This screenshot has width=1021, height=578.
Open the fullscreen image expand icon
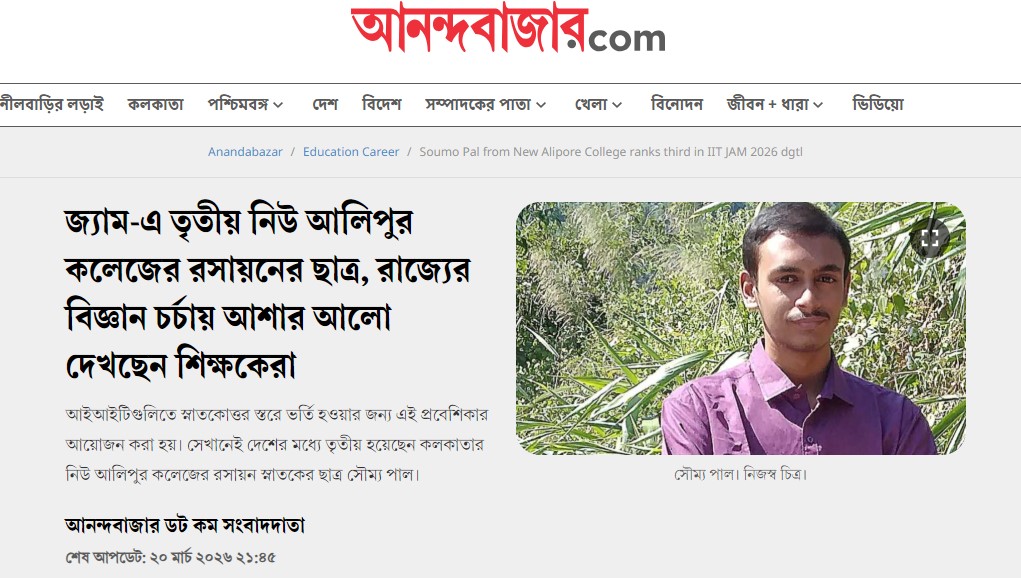(x=929, y=238)
